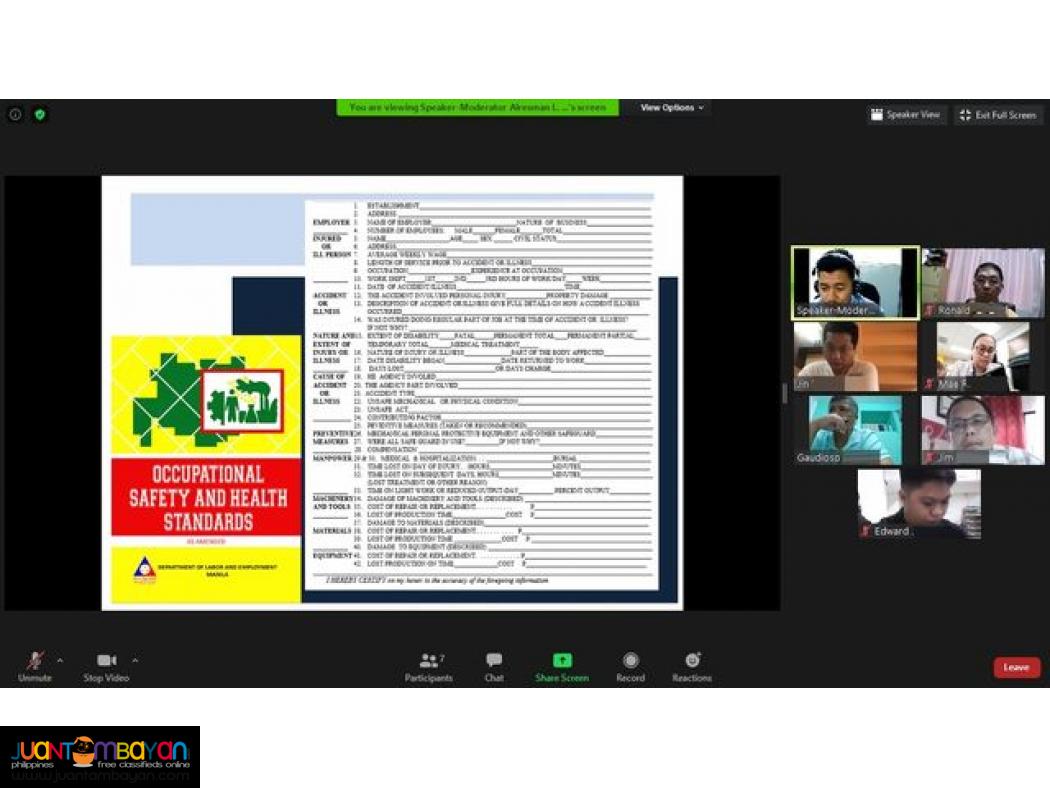Select Edward's video thumbnail
This screenshot has width=1050, height=788.
coord(918,505)
